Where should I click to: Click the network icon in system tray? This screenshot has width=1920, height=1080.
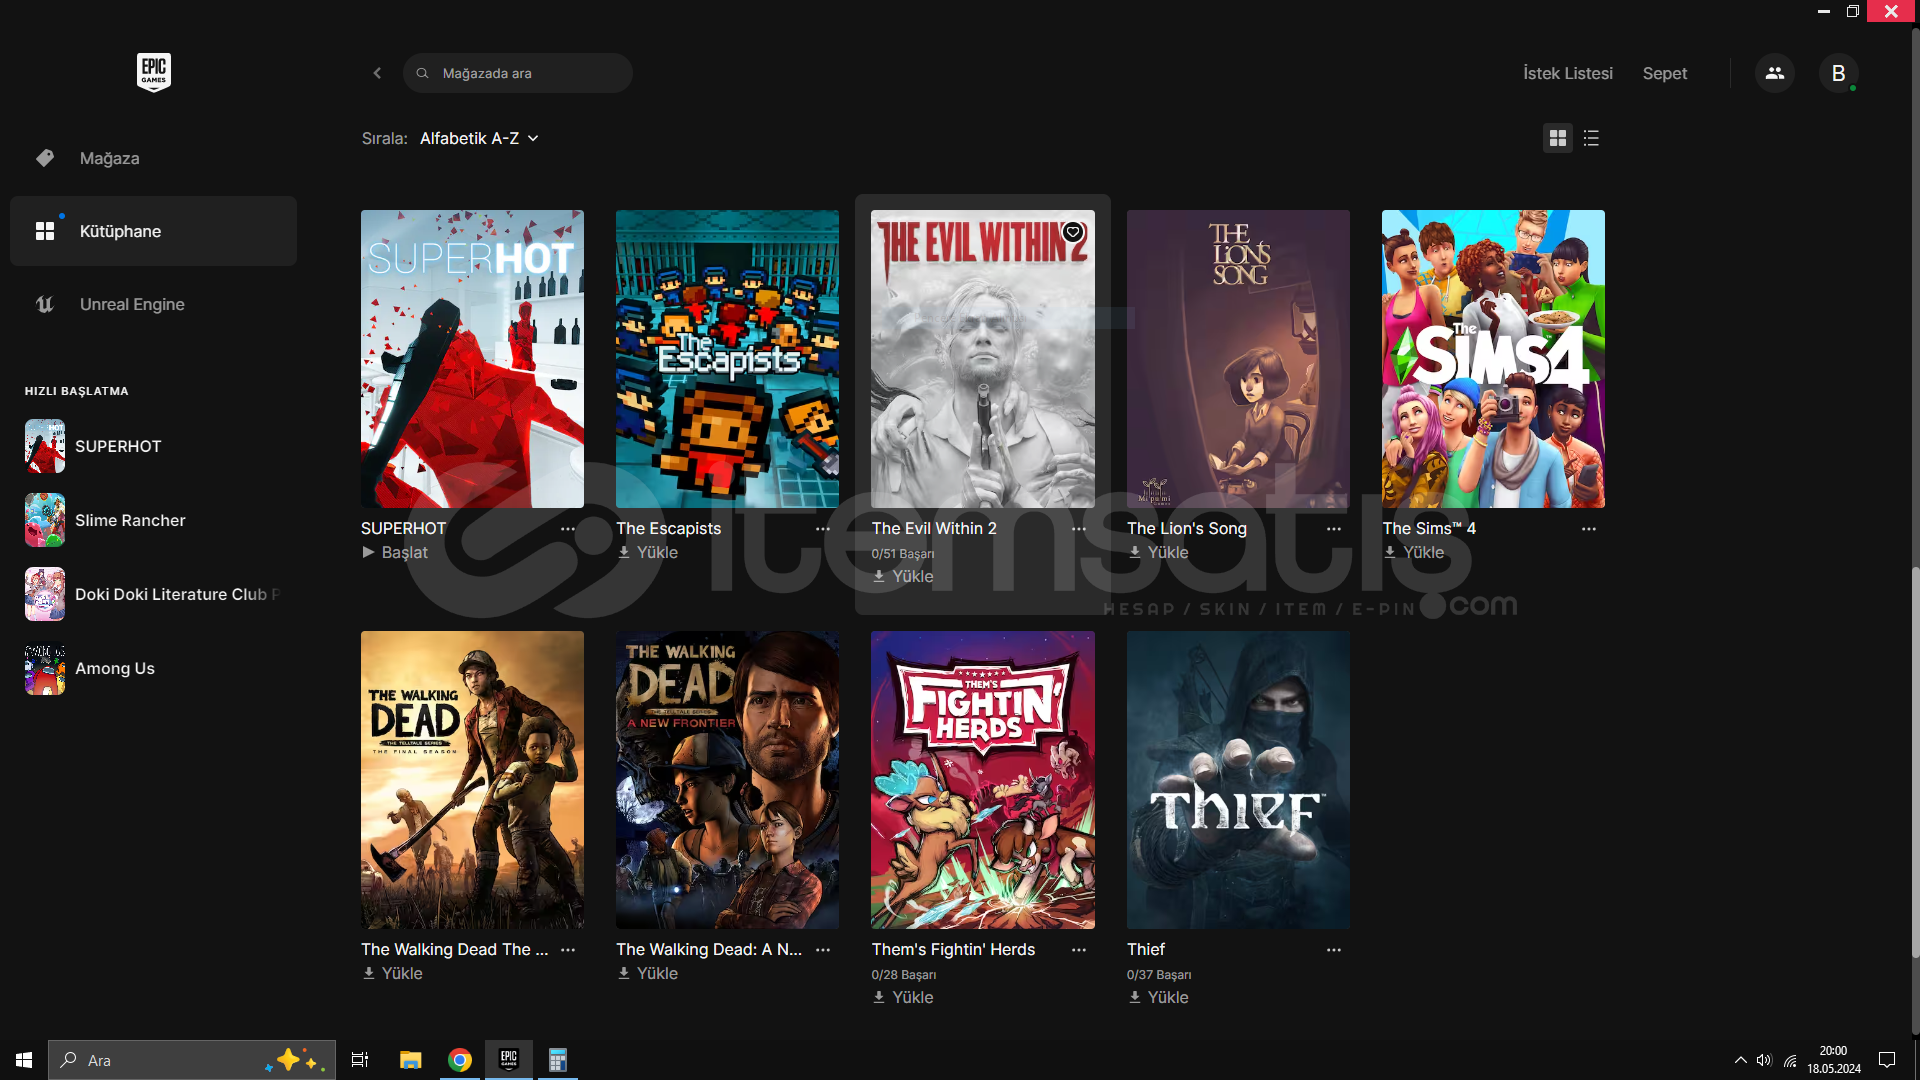pyautogui.click(x=1790, y=1060)
